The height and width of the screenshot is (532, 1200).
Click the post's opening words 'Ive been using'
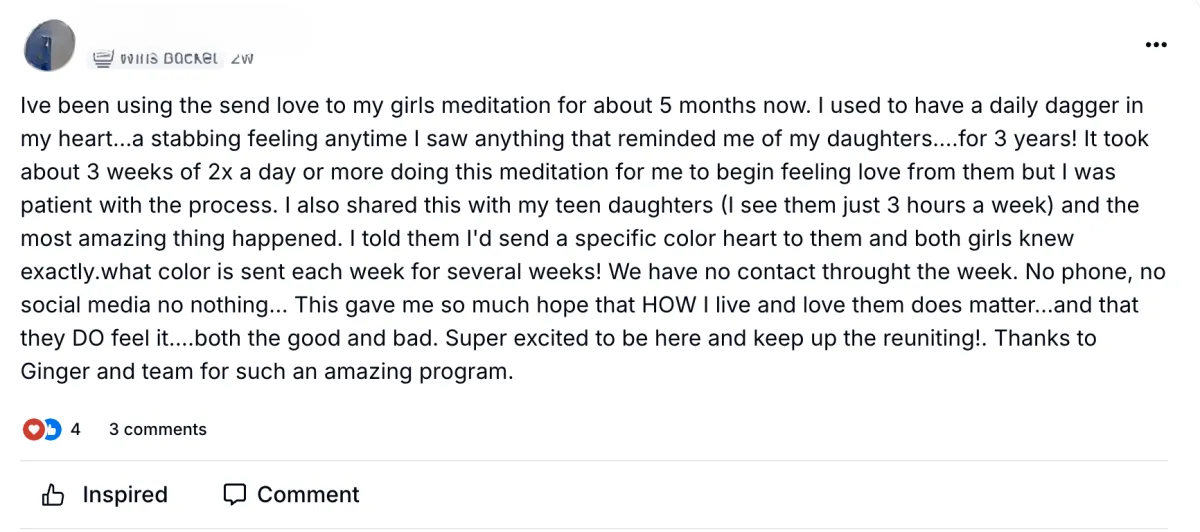(x=86, y=105)
